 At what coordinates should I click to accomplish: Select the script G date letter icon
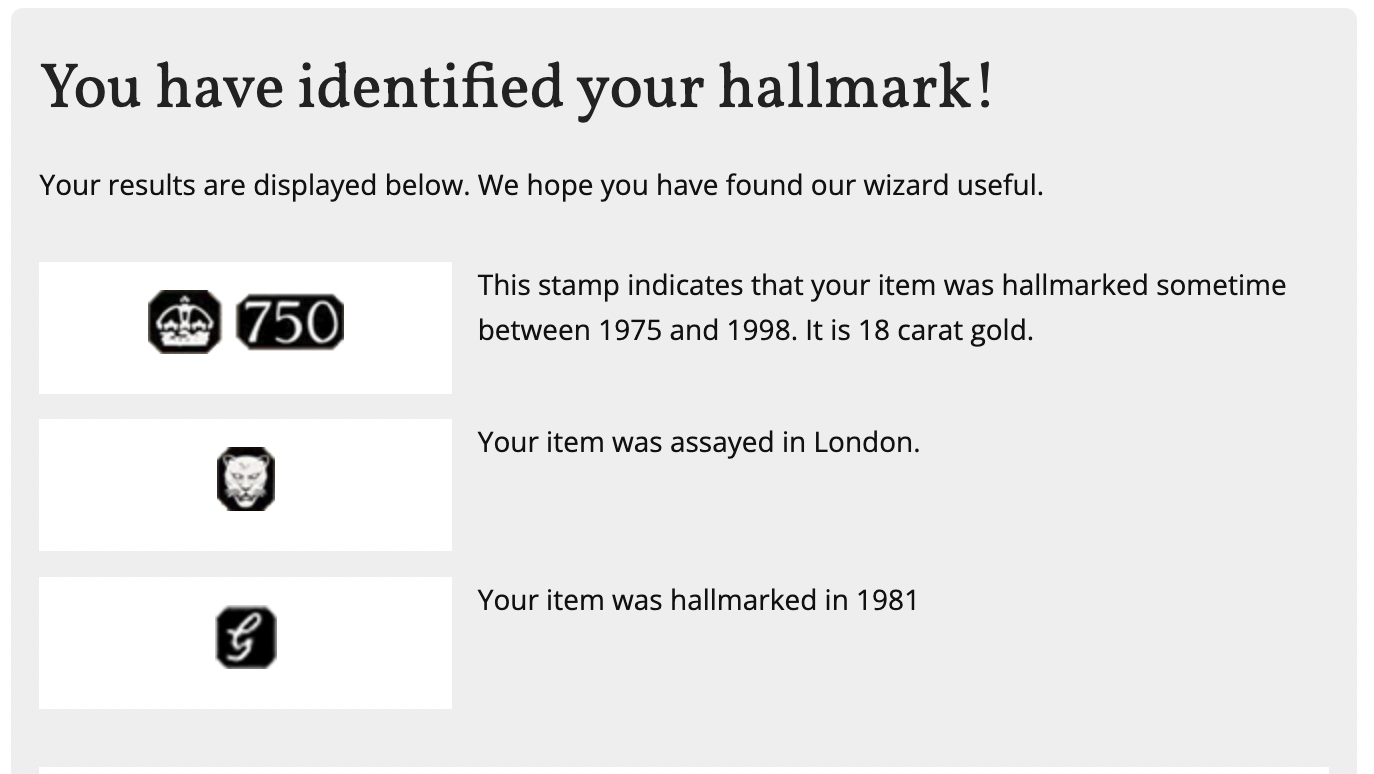pyautogui.click(x=246, y=637)
